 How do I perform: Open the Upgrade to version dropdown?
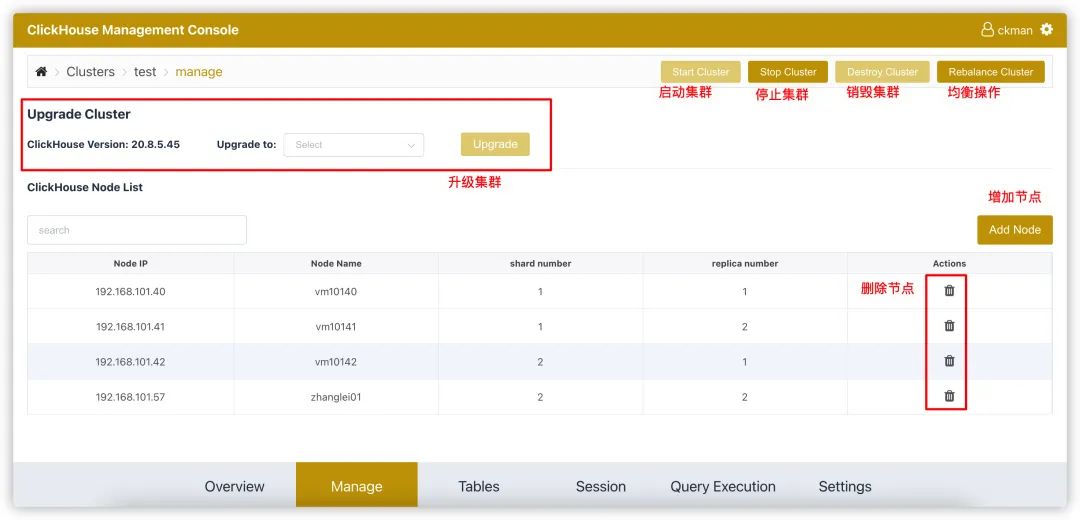tap(354, 145)
